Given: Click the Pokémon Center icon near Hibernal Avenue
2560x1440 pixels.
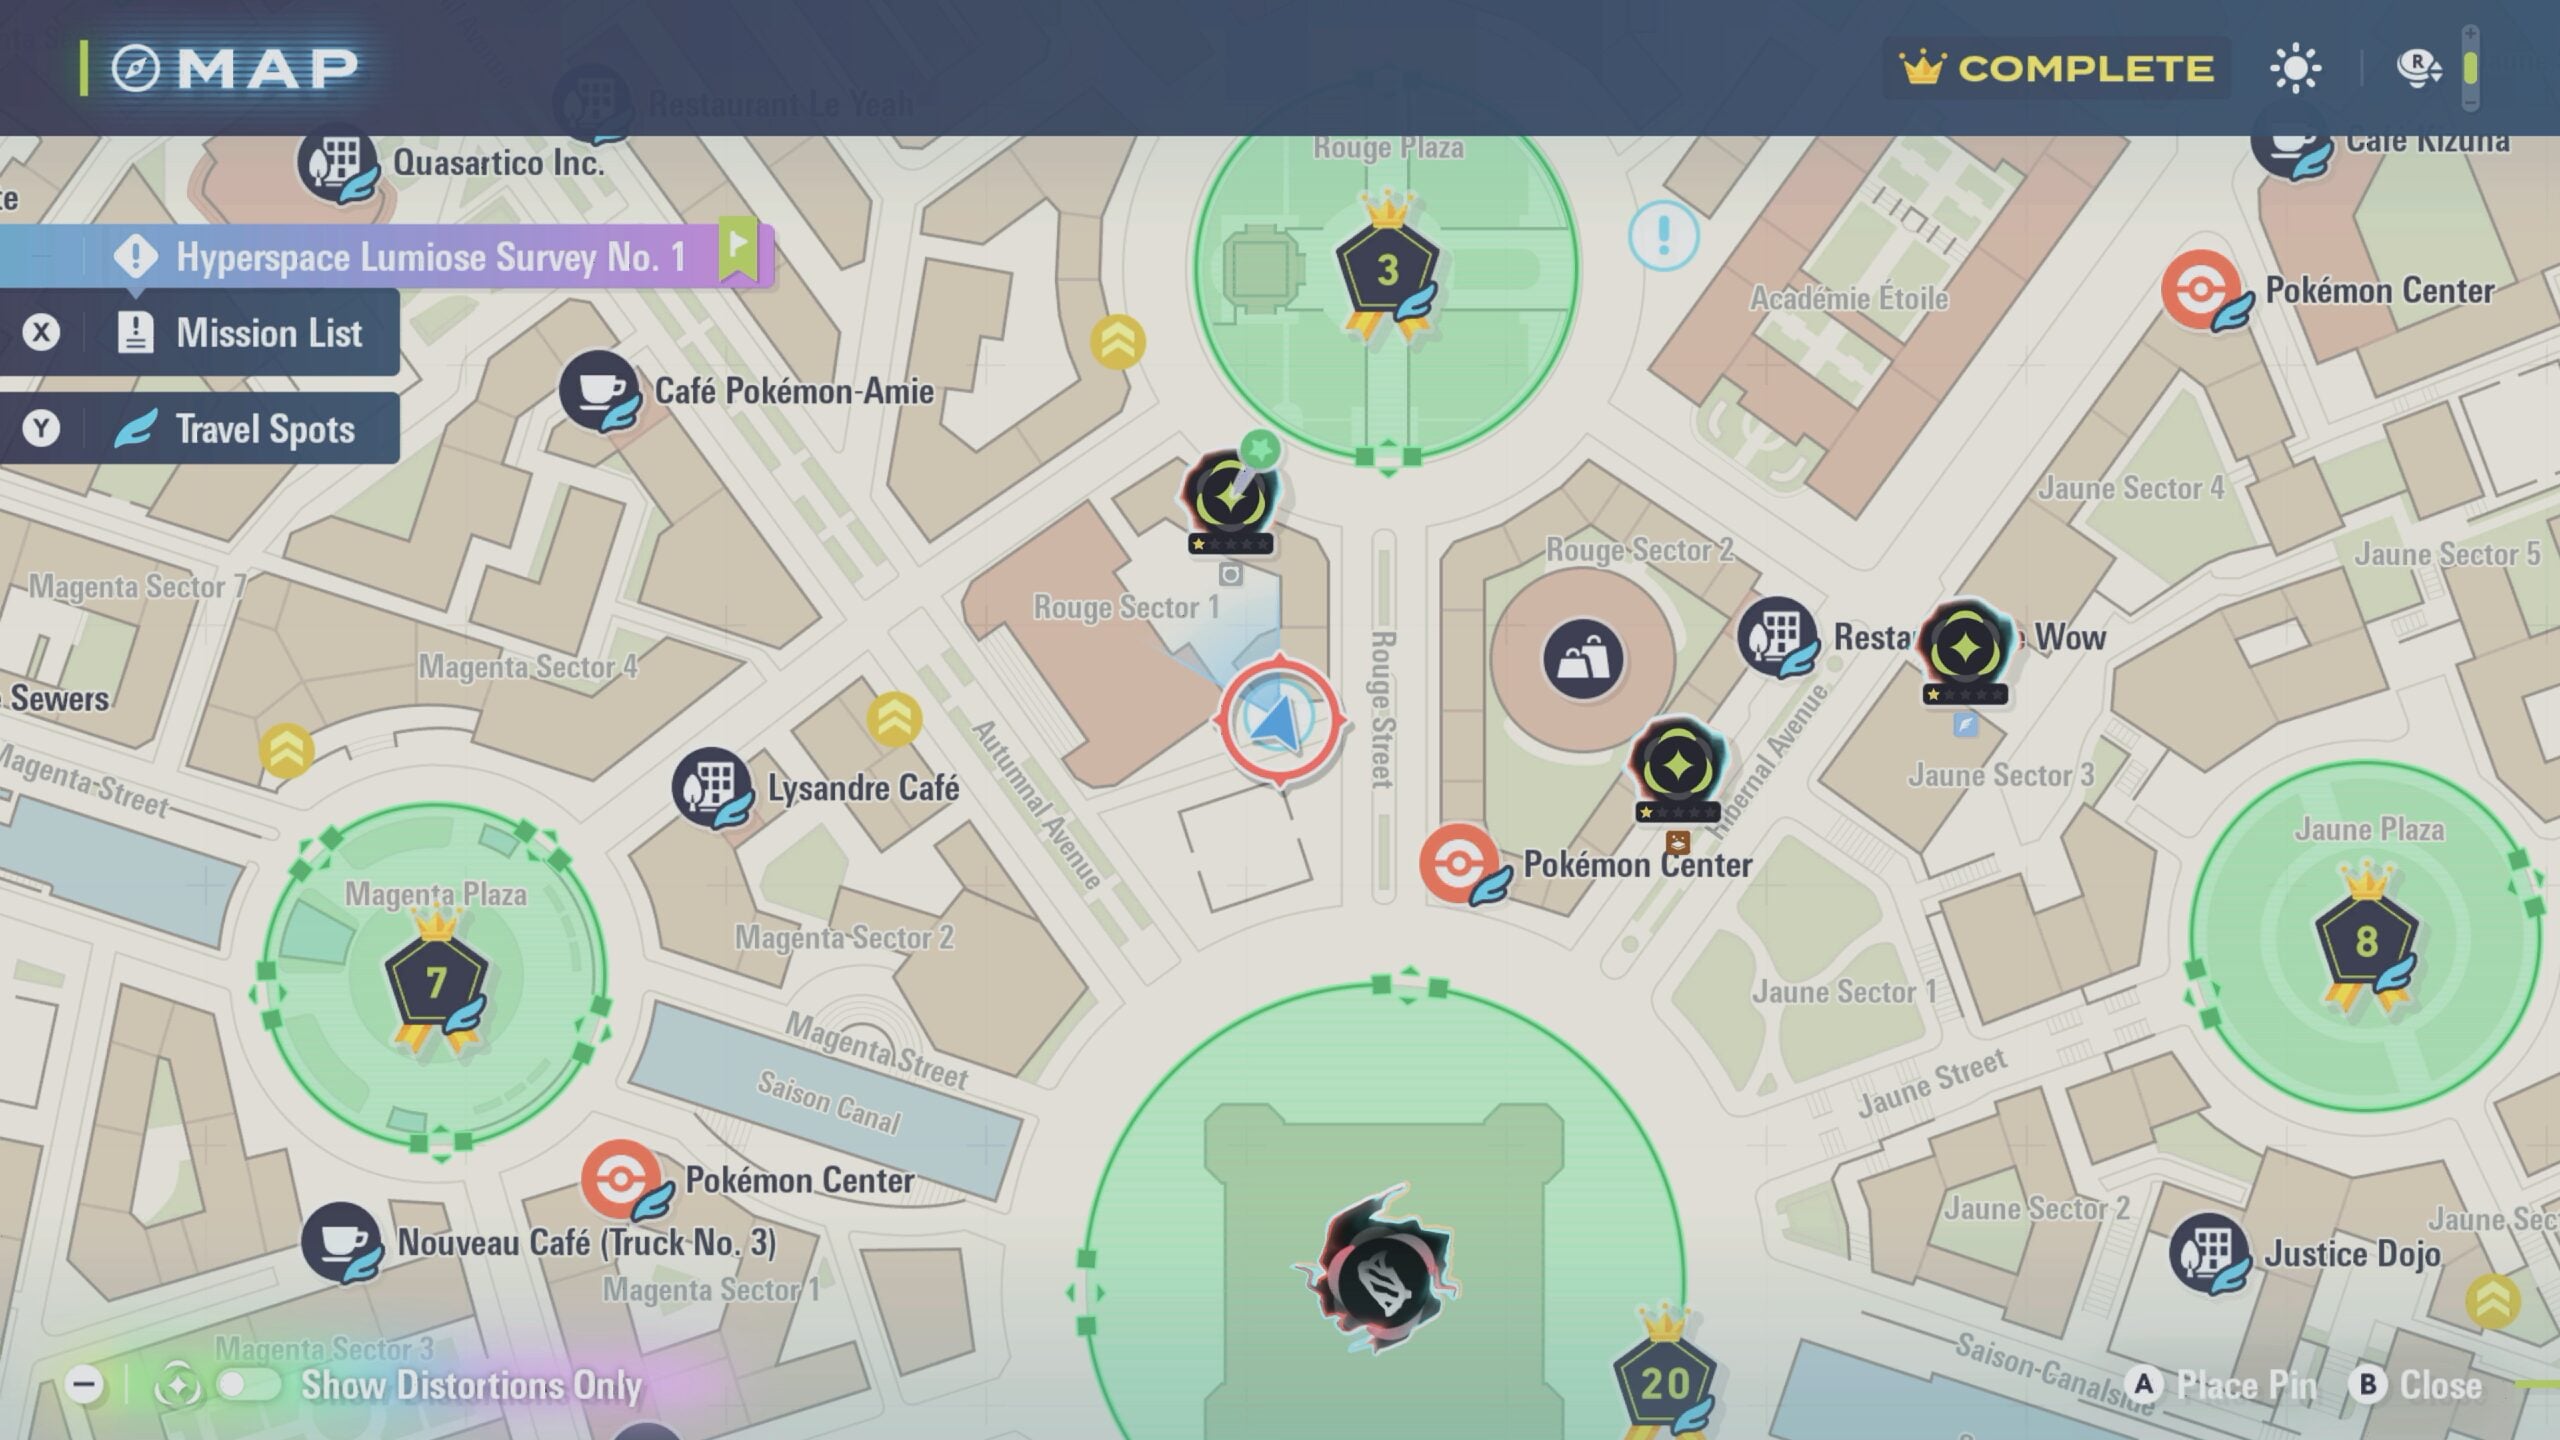Looking at the screenshot, I should (1460, 863).
